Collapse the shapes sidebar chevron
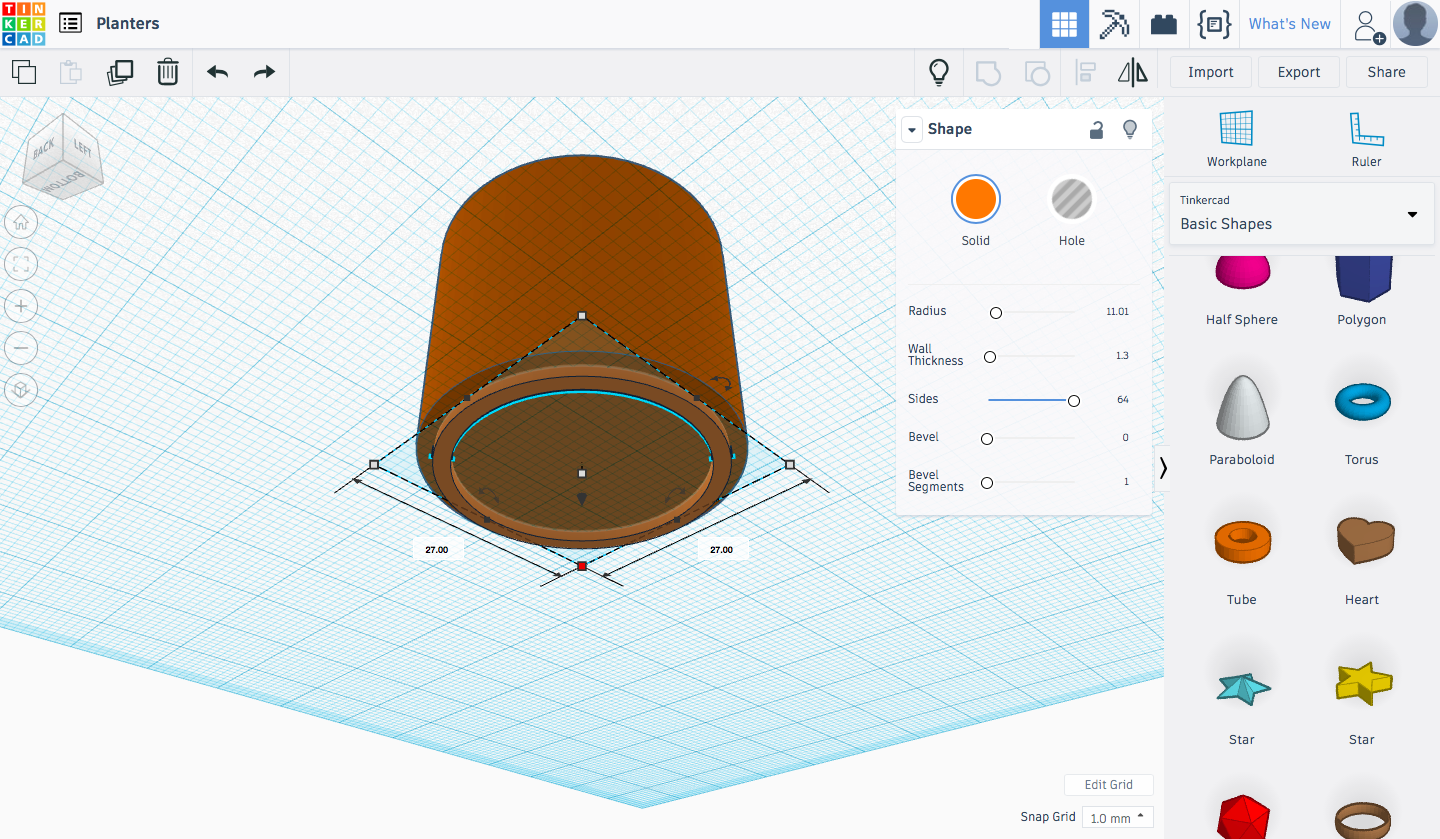1440x839 pixels. (1163, 468)
